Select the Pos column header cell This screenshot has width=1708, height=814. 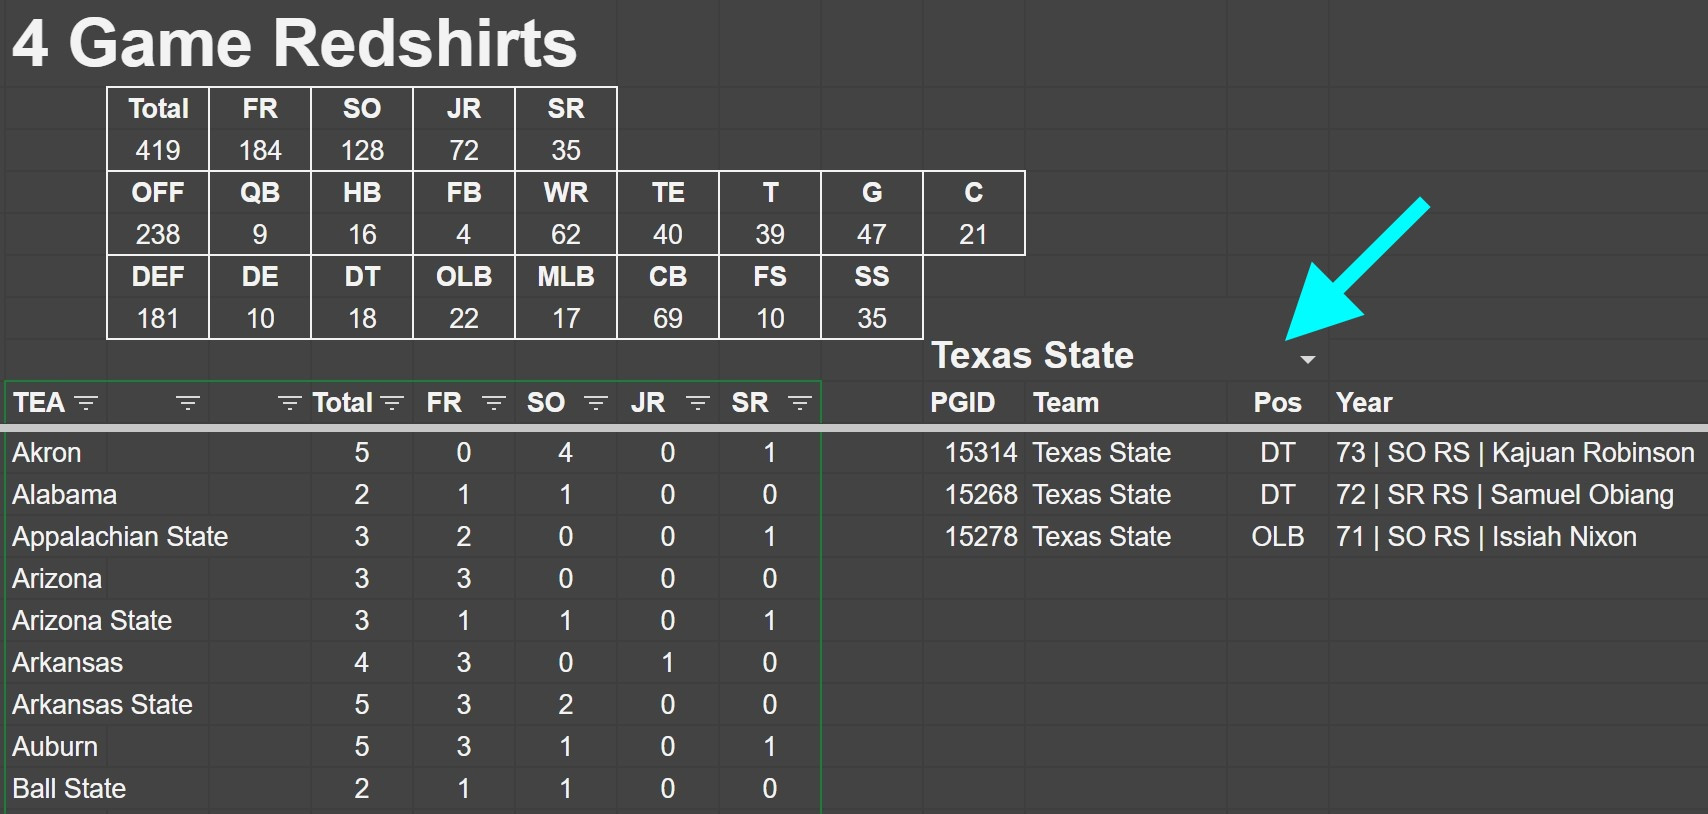click(1277, 403)
